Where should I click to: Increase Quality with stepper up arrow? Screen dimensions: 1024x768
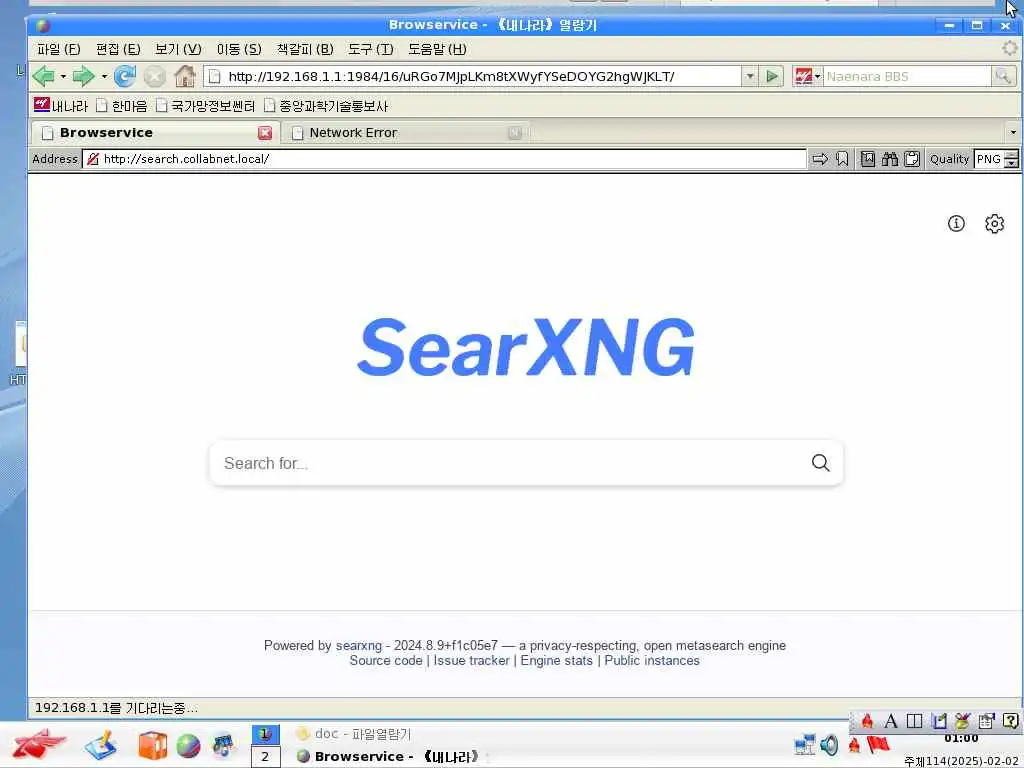click(1012, 154)
